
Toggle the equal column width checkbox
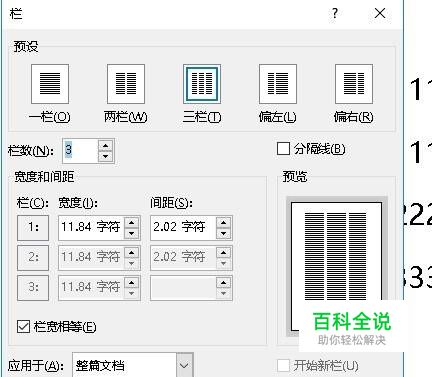click(x=23, y=327)
